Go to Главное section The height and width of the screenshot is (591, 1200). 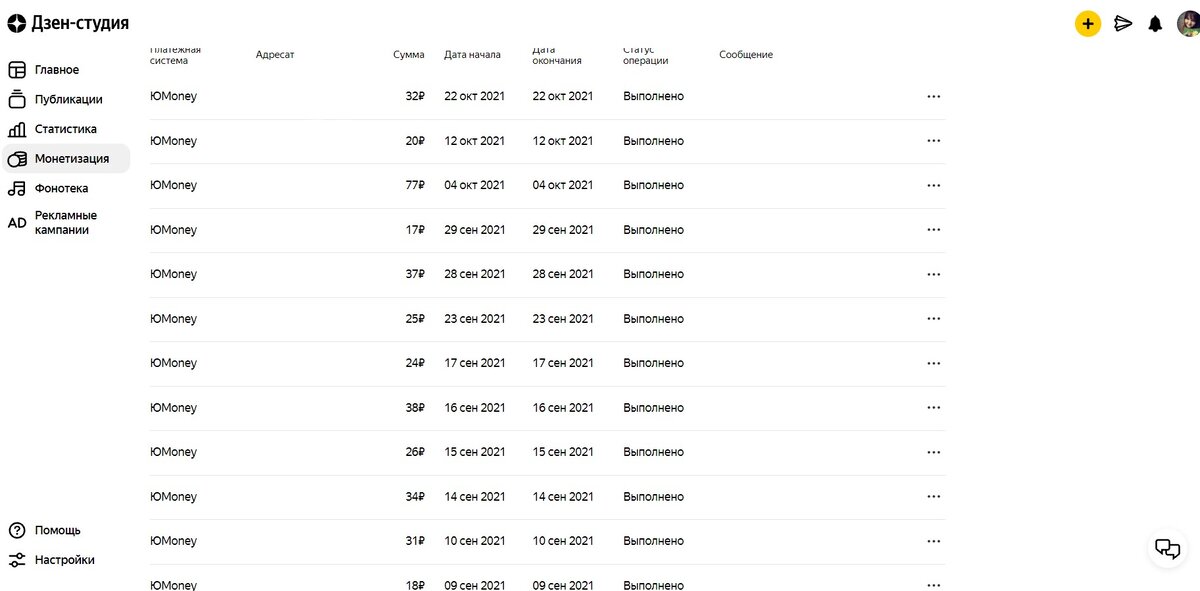click(56, 70)
